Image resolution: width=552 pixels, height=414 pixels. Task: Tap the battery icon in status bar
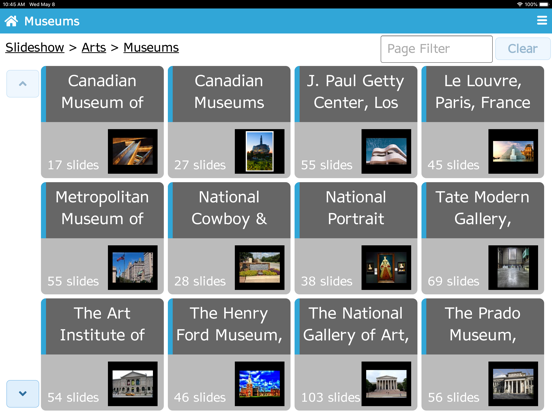[544, 4]
